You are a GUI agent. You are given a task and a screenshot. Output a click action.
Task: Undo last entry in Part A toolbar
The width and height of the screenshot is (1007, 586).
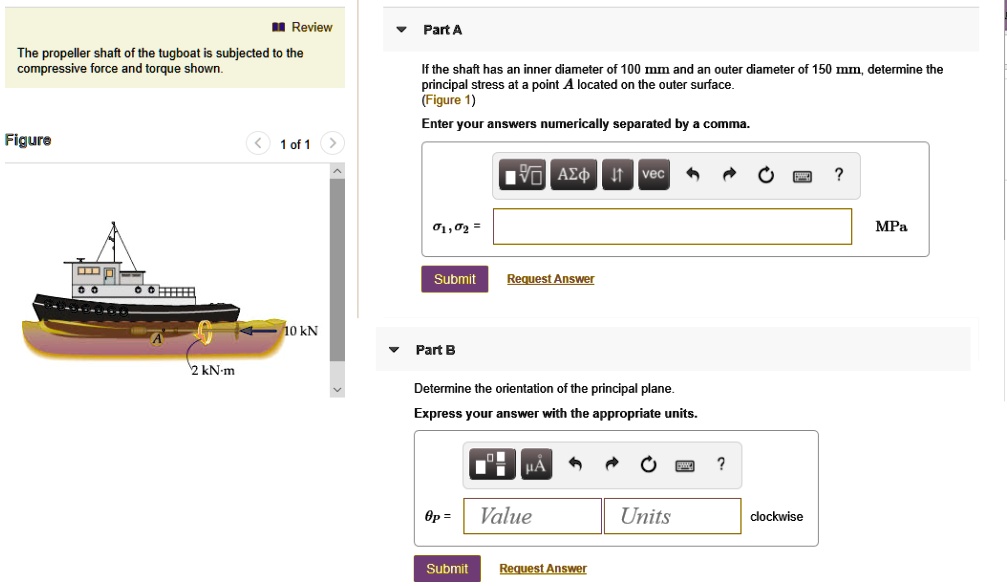(691, 176)
